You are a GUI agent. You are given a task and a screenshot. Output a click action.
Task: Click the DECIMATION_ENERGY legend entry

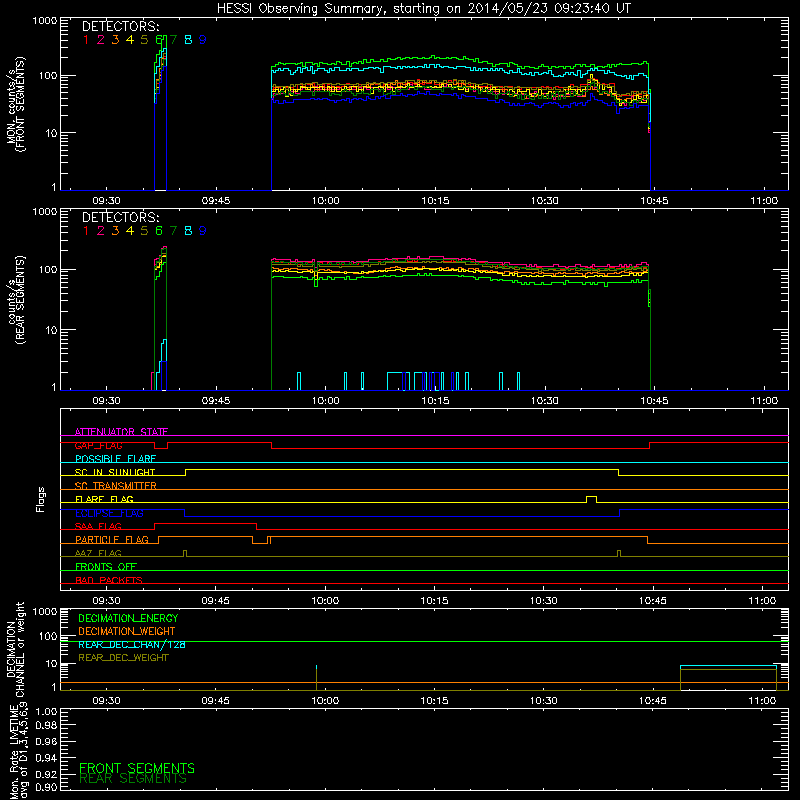click(128, 618)
